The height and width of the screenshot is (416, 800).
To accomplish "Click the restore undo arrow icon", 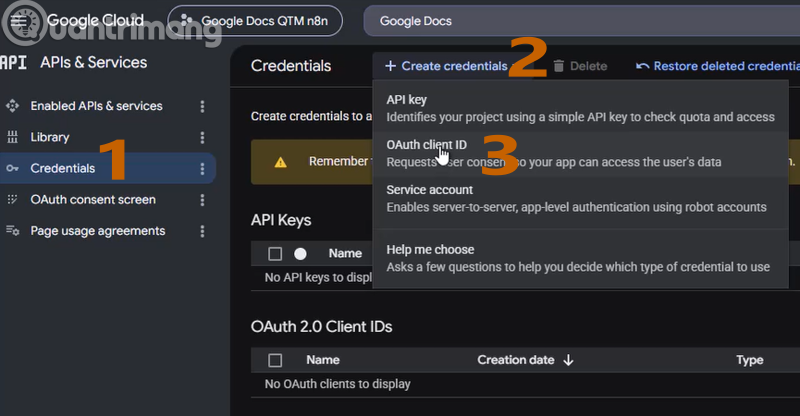I will pos(642,66).
